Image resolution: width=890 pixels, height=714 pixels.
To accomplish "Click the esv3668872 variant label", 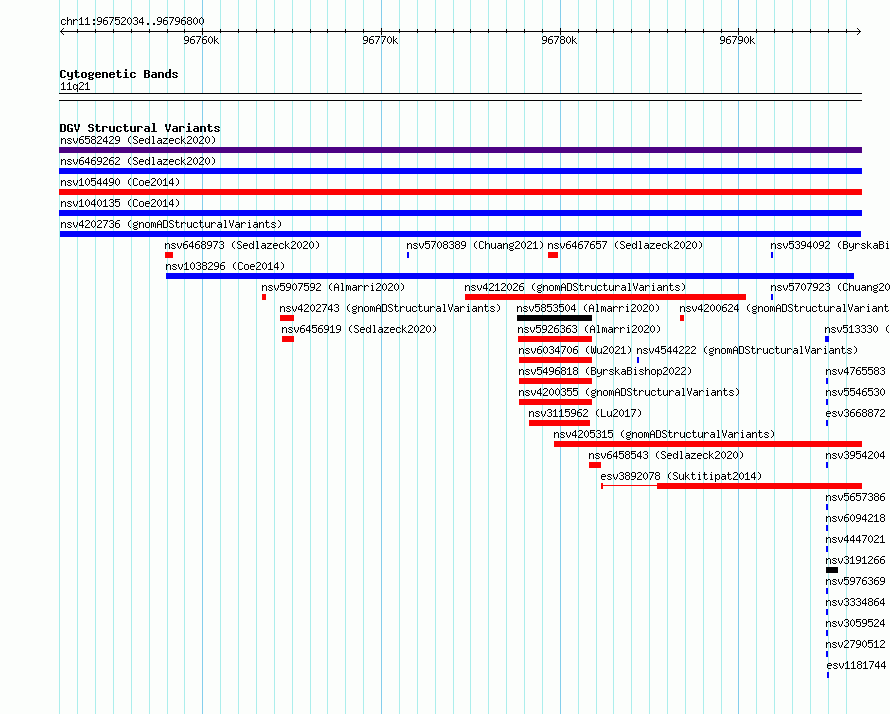I will [x=855, y=413].
